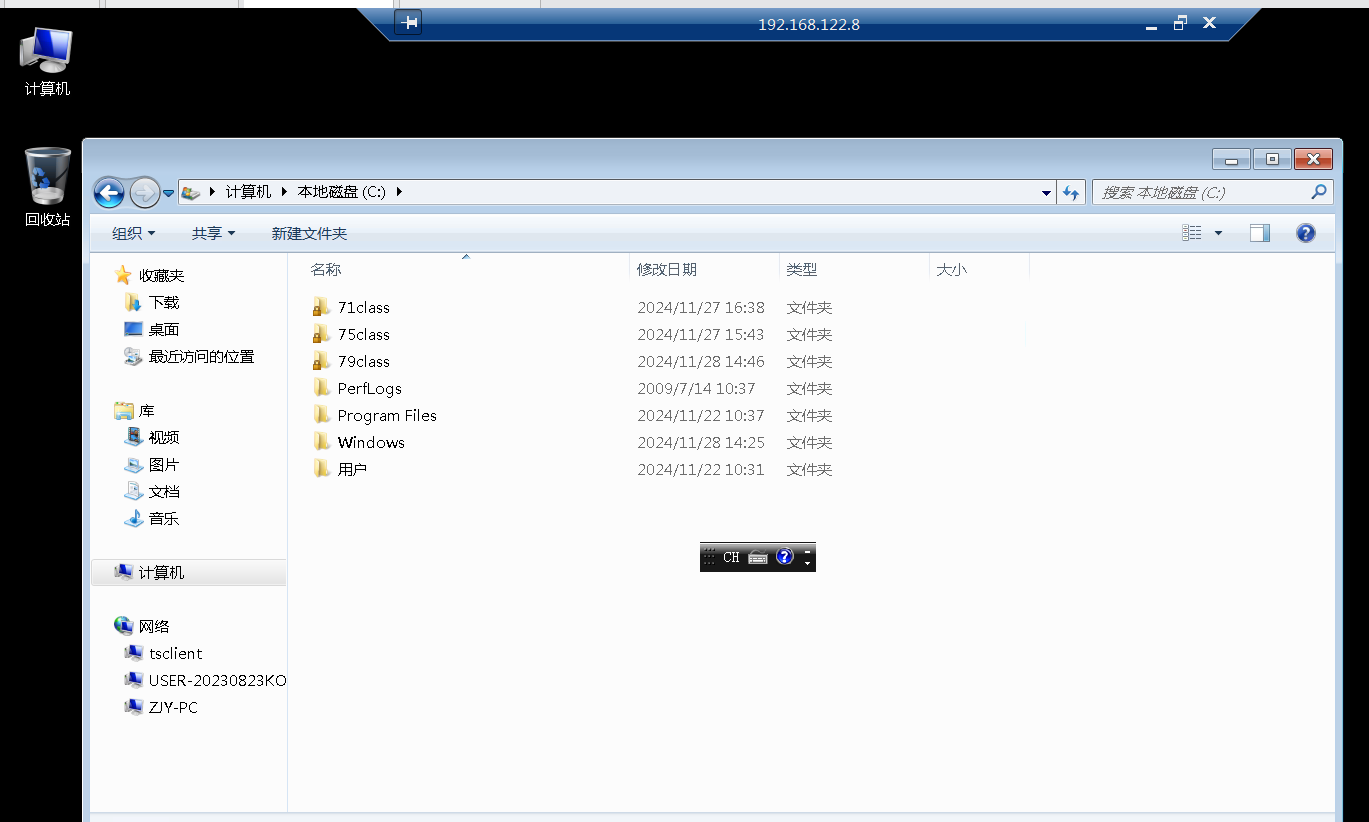Open the 计算机 desktop icon
Viewport: 1369px width, 822px height.
tap(47, 61)
